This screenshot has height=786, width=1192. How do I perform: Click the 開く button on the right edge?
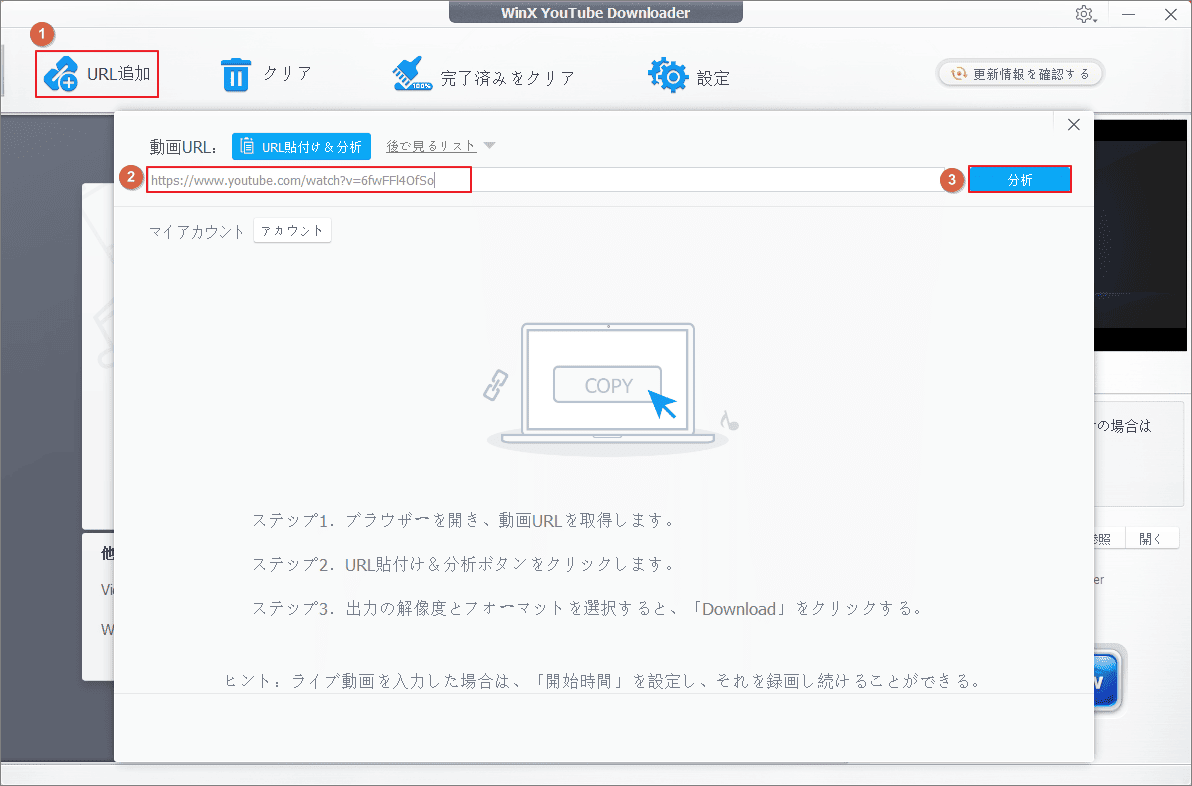pyautogui.click(x=1152, y=537)
